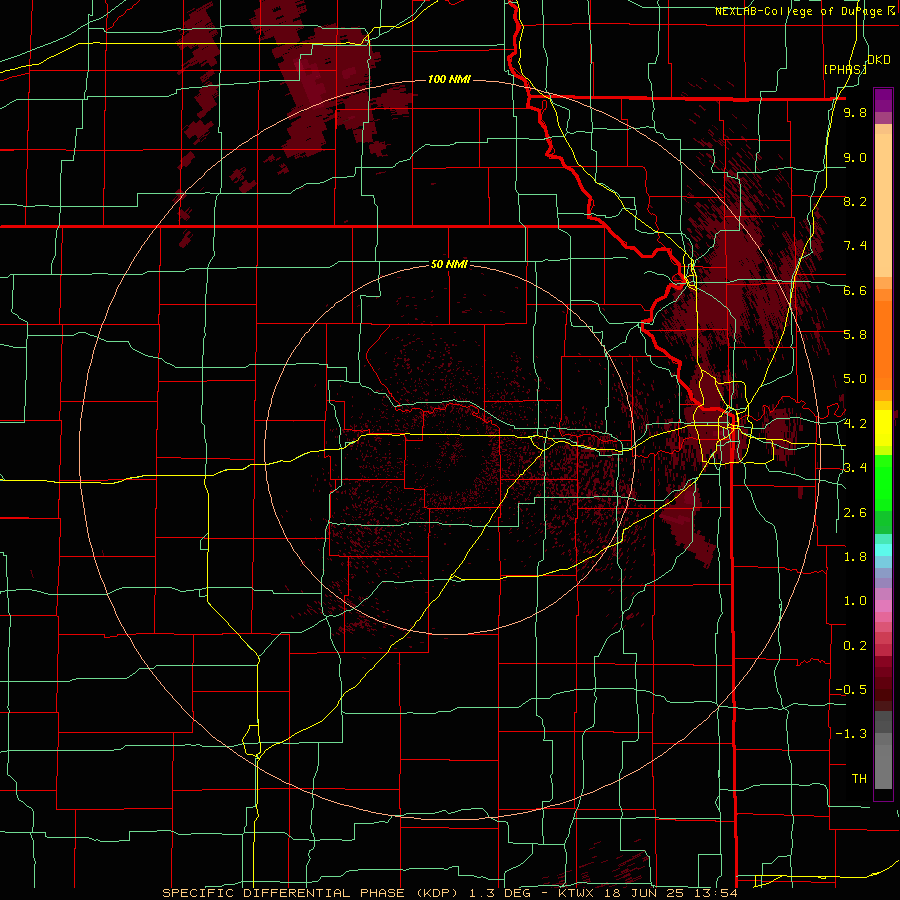Click the PHAS unit label above colorbar

coord(845,69)
